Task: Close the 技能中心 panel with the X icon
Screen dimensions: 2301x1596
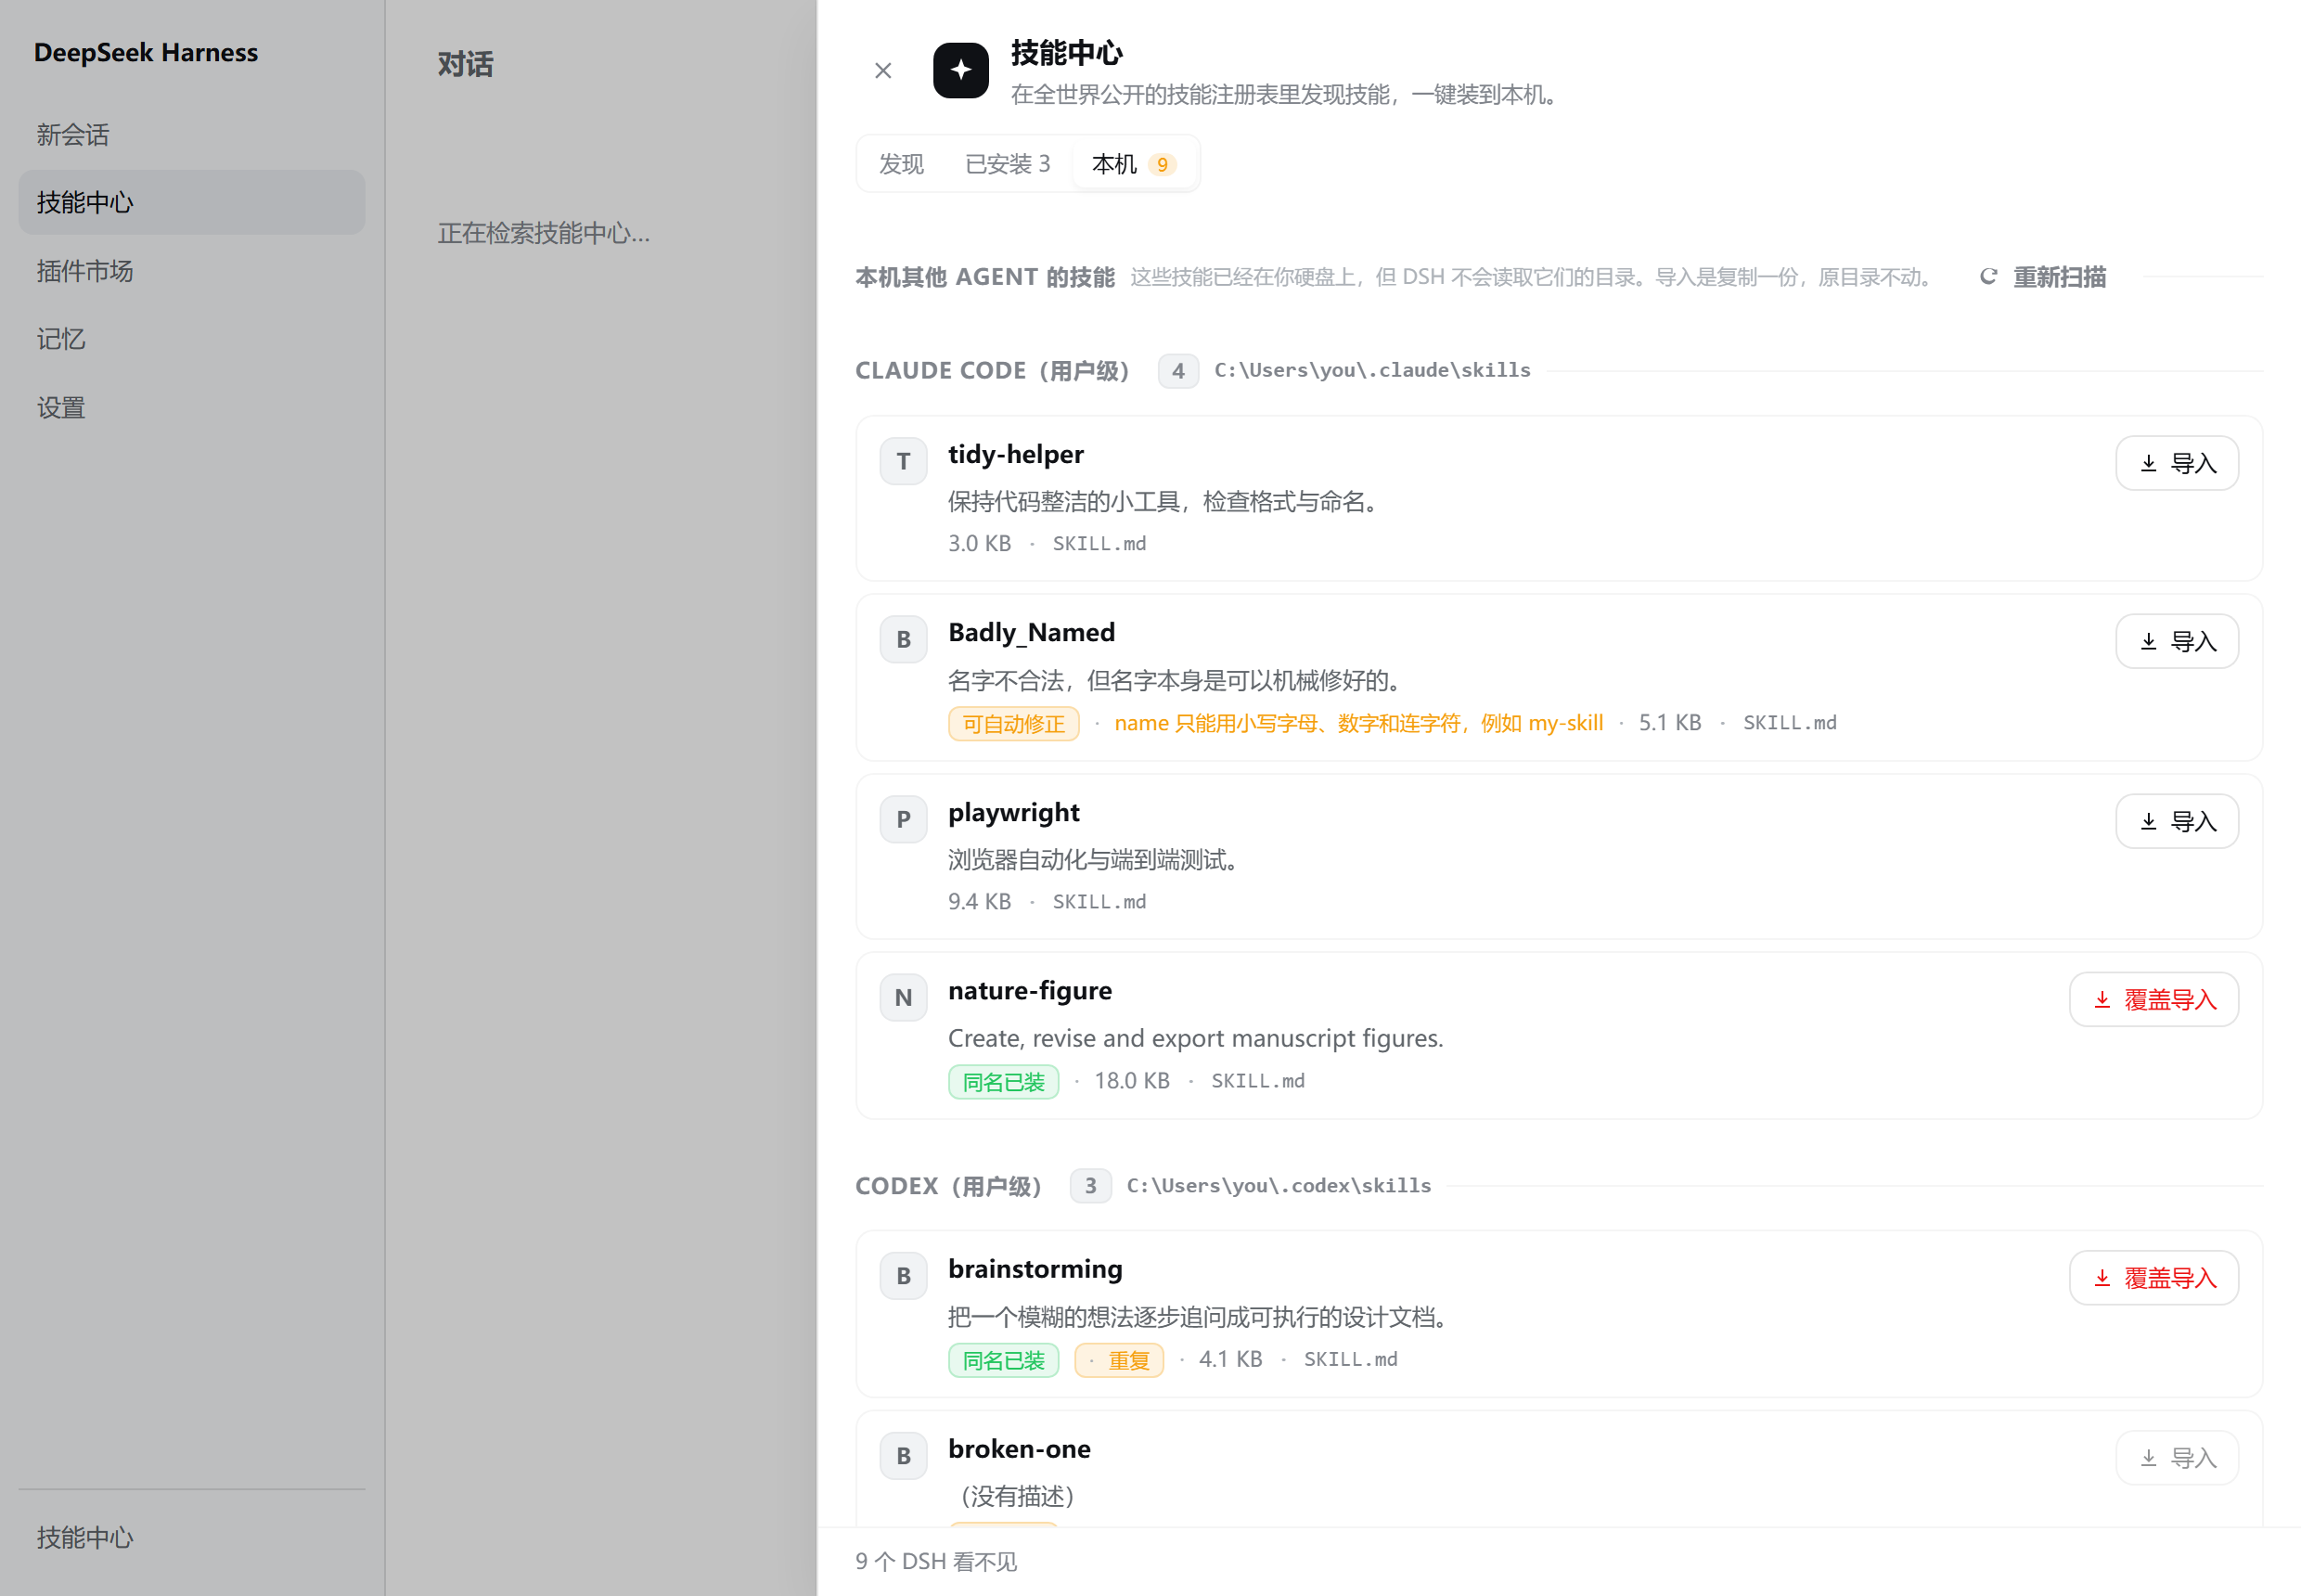Action: (x=883, y=70)
